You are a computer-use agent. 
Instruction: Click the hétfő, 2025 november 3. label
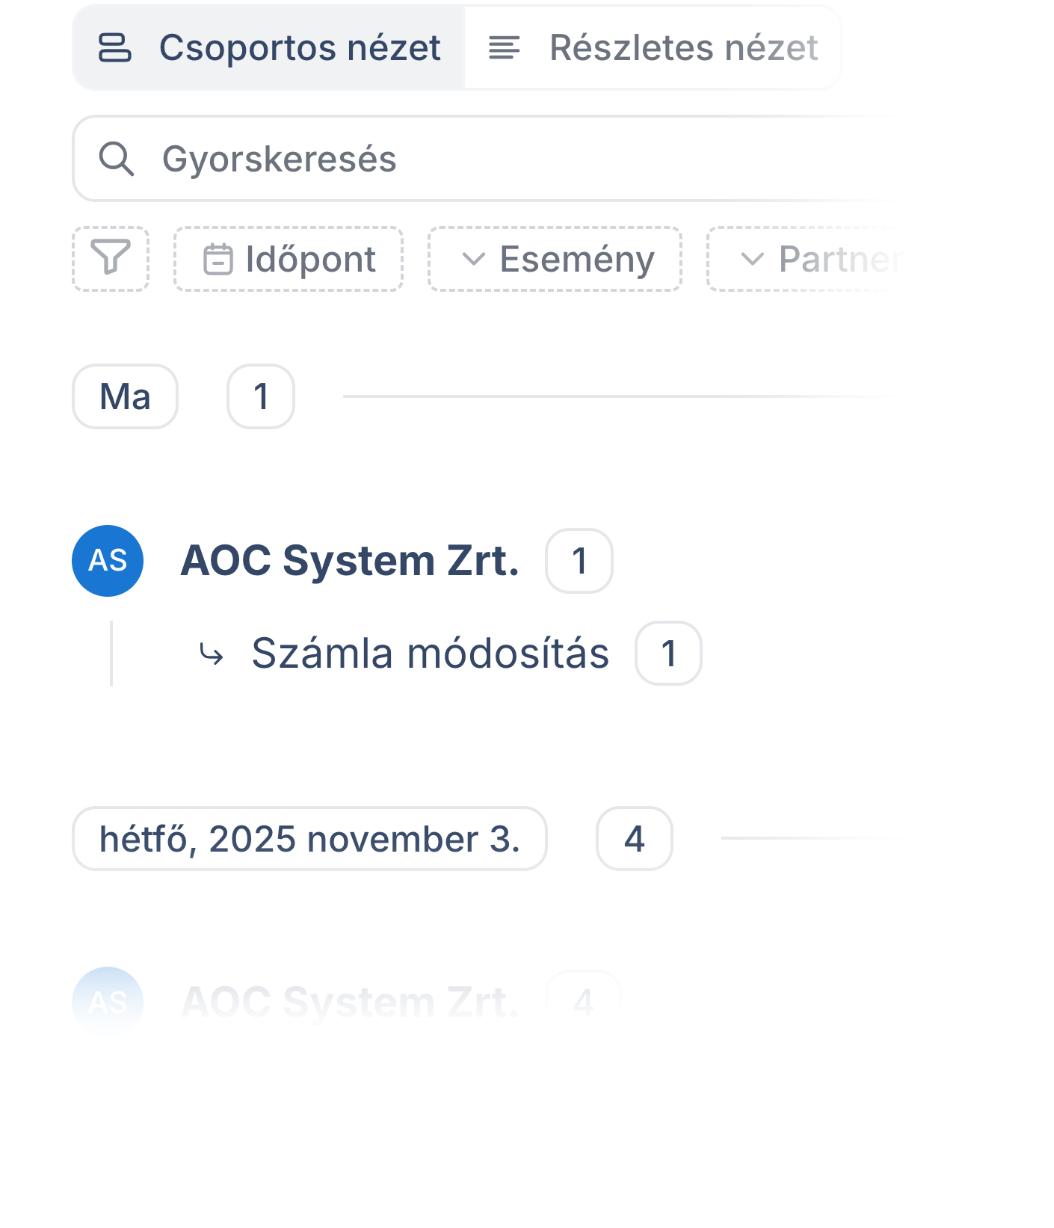click(x=309, y=839)
